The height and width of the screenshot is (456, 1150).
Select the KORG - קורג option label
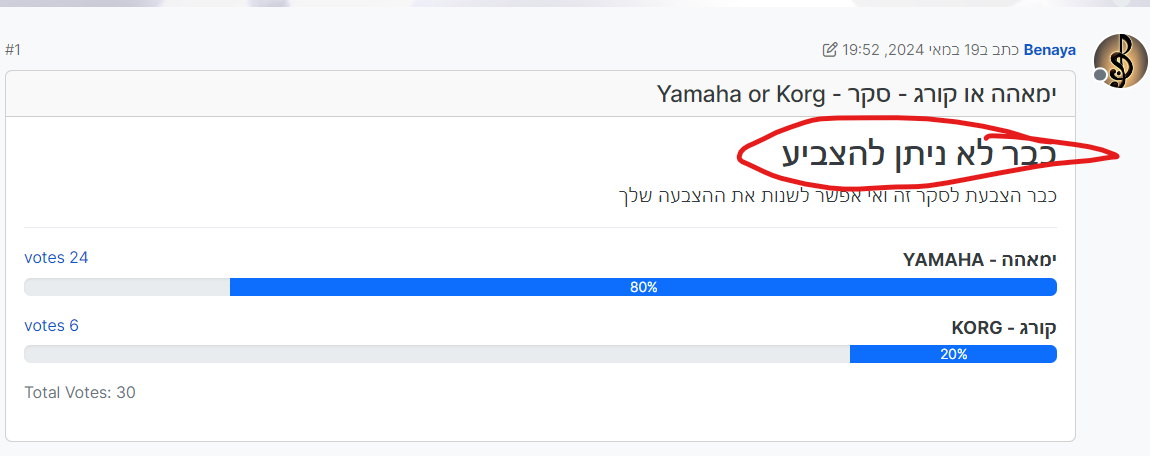(1004, 328)
